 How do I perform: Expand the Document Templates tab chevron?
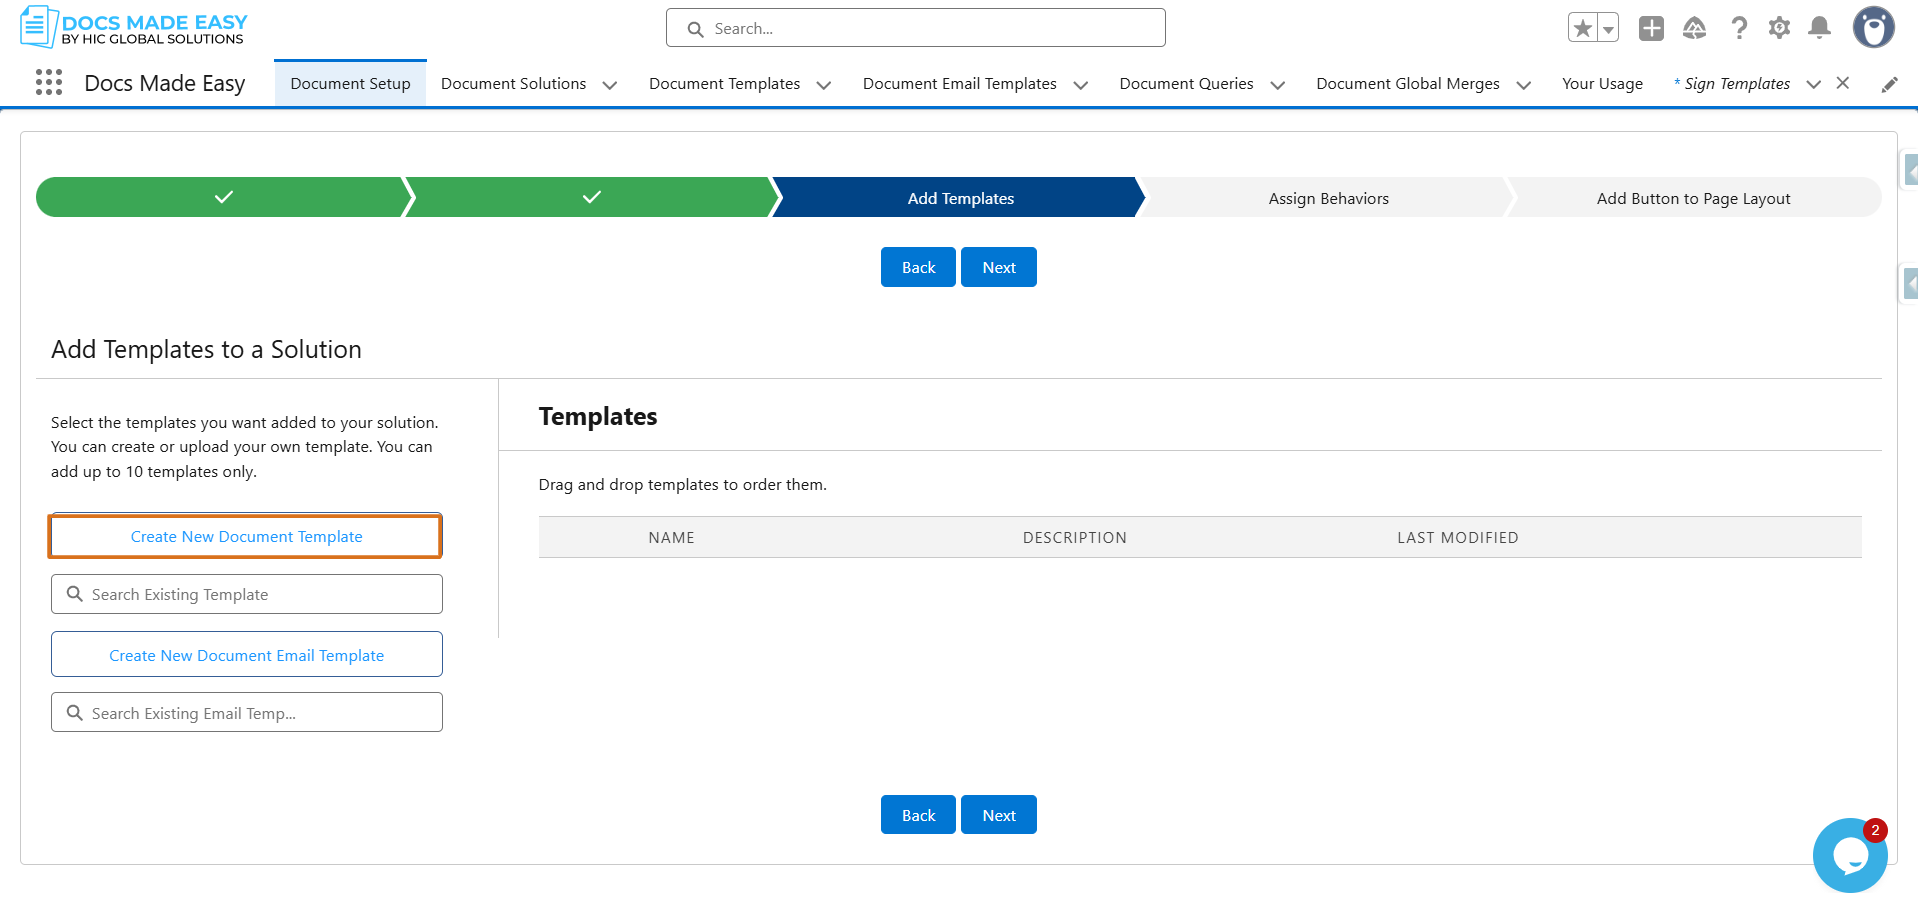[x=823, y=85]
